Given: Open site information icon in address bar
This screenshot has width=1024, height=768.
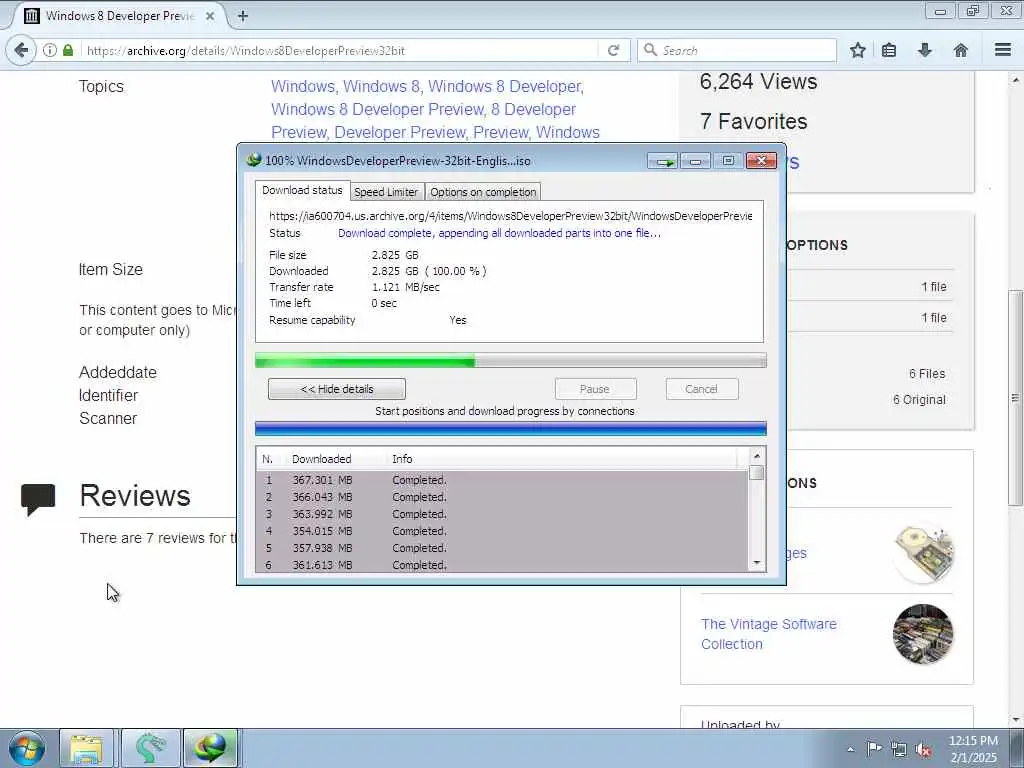Looking at the screenshot, I should pyautogui.click(x=50, y=50).
